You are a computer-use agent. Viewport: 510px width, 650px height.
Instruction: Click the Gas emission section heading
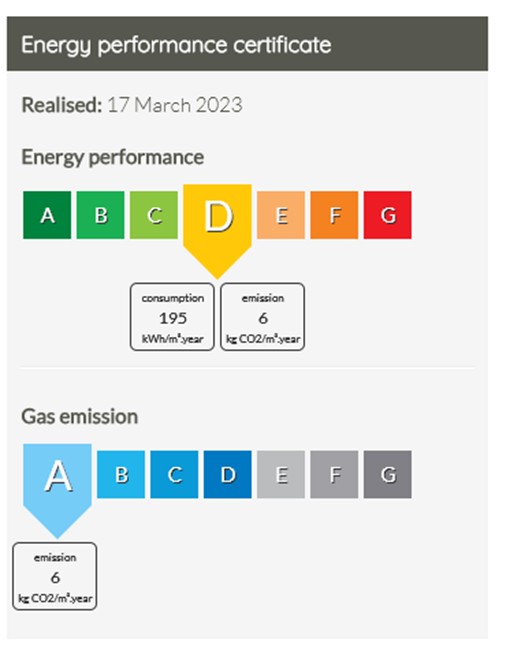pos(80,416)
